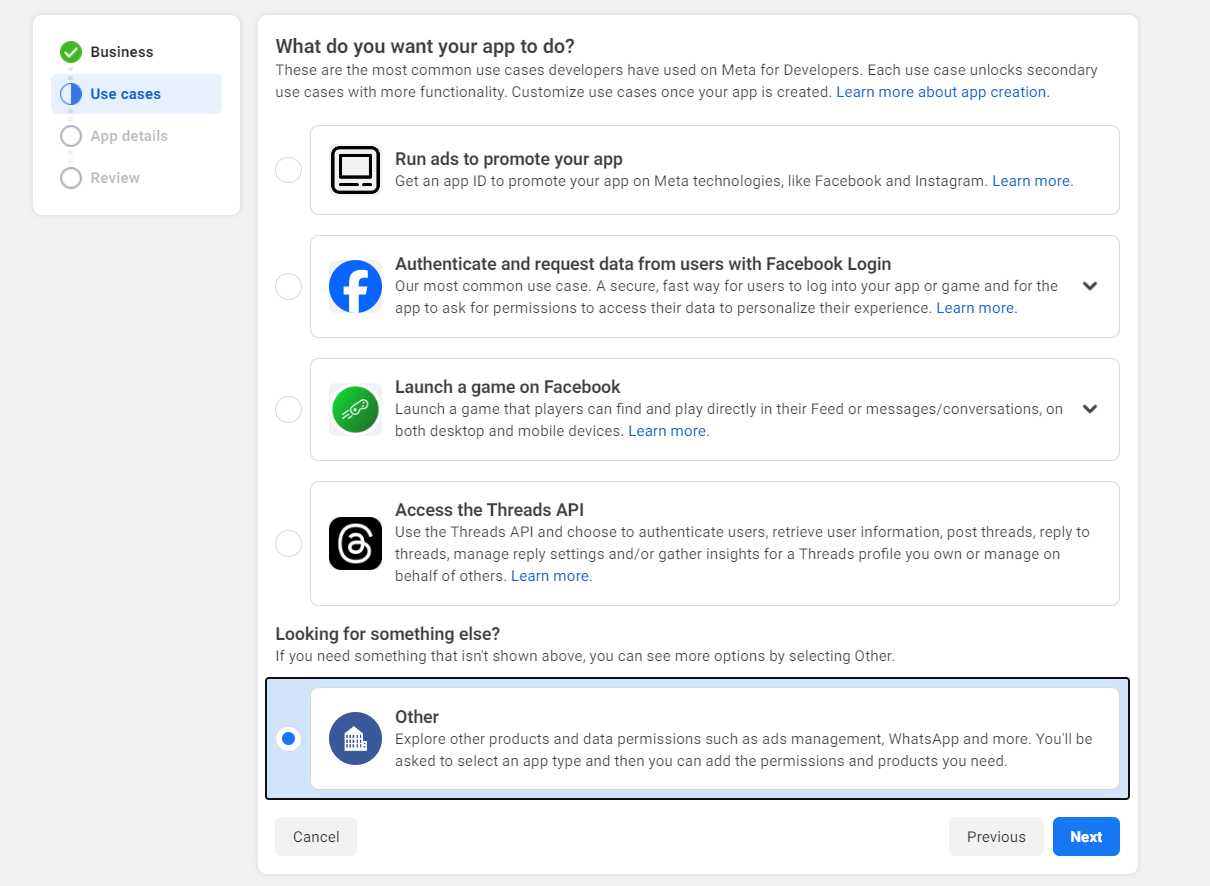
Task: Select the Run ads radio button
Action: [x=288, y=170]
